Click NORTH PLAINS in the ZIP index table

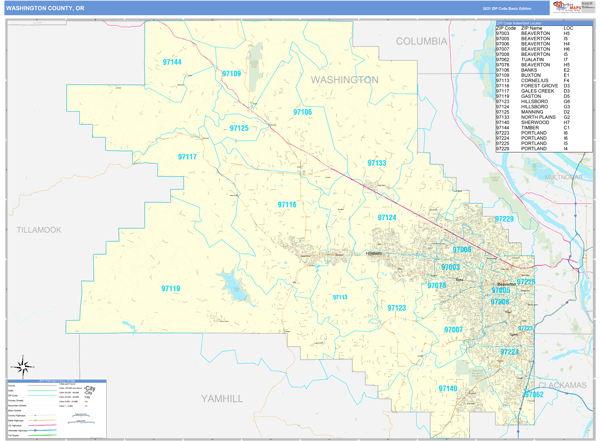tap(538, 117)
